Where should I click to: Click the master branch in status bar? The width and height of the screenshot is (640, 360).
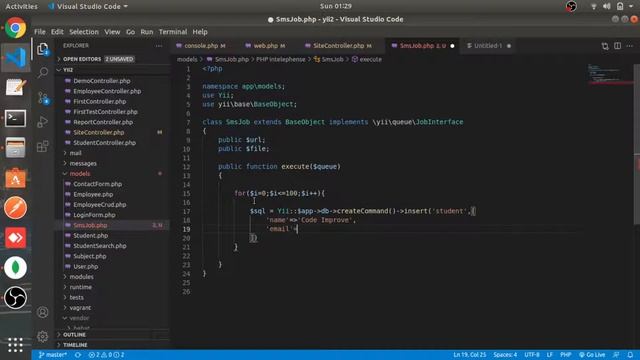tap(53, 355)
